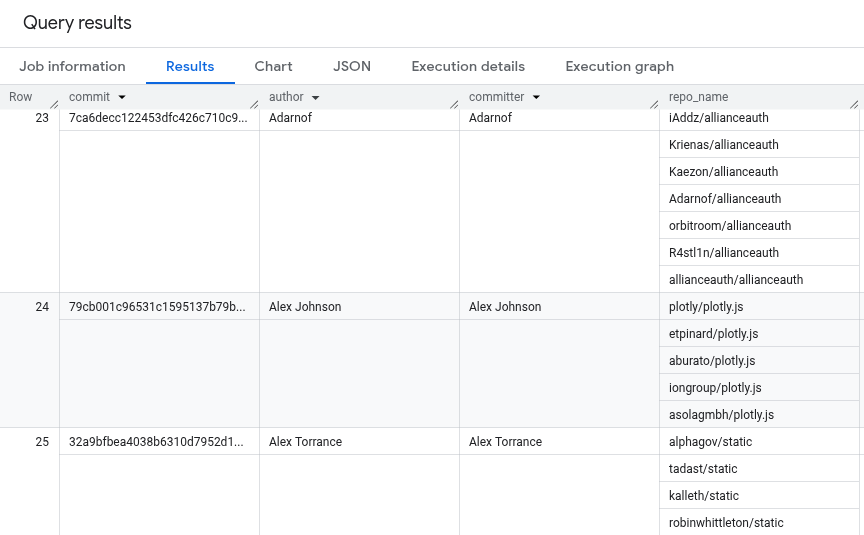Open the committer column dropdown arrow
Viewport: 864px width, 535px height.
[x=536, y=97]
